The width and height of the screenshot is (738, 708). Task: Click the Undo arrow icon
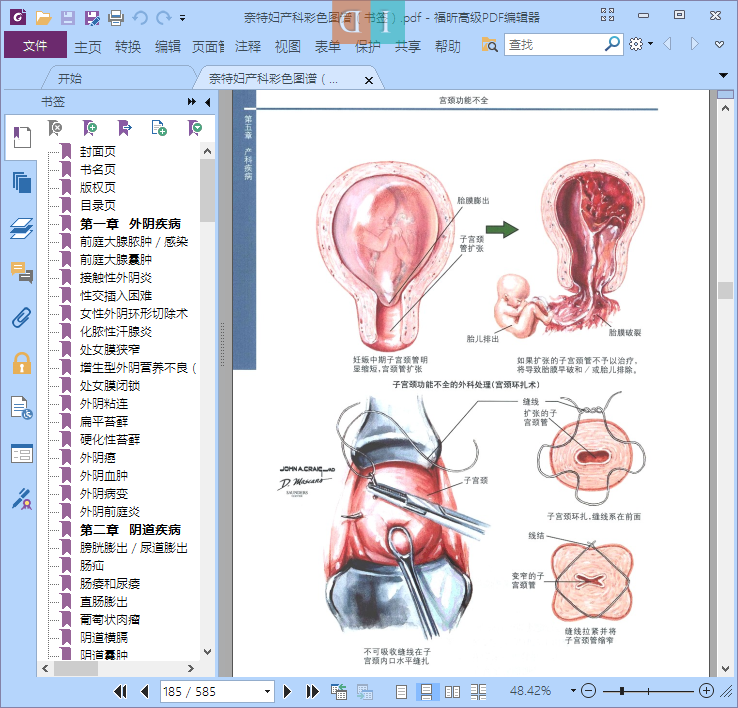click(x=140, y=18)
